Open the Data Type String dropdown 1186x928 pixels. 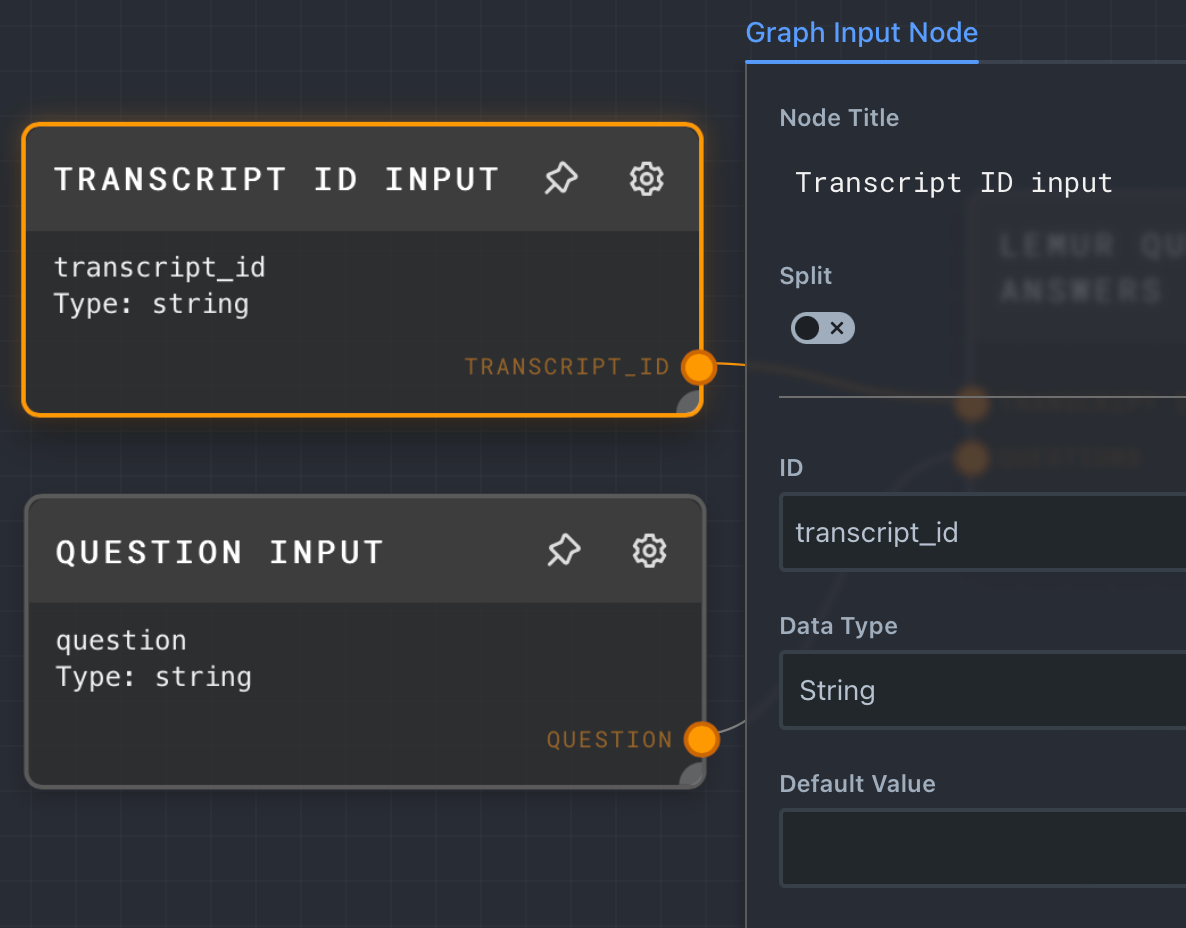point(983,691)
